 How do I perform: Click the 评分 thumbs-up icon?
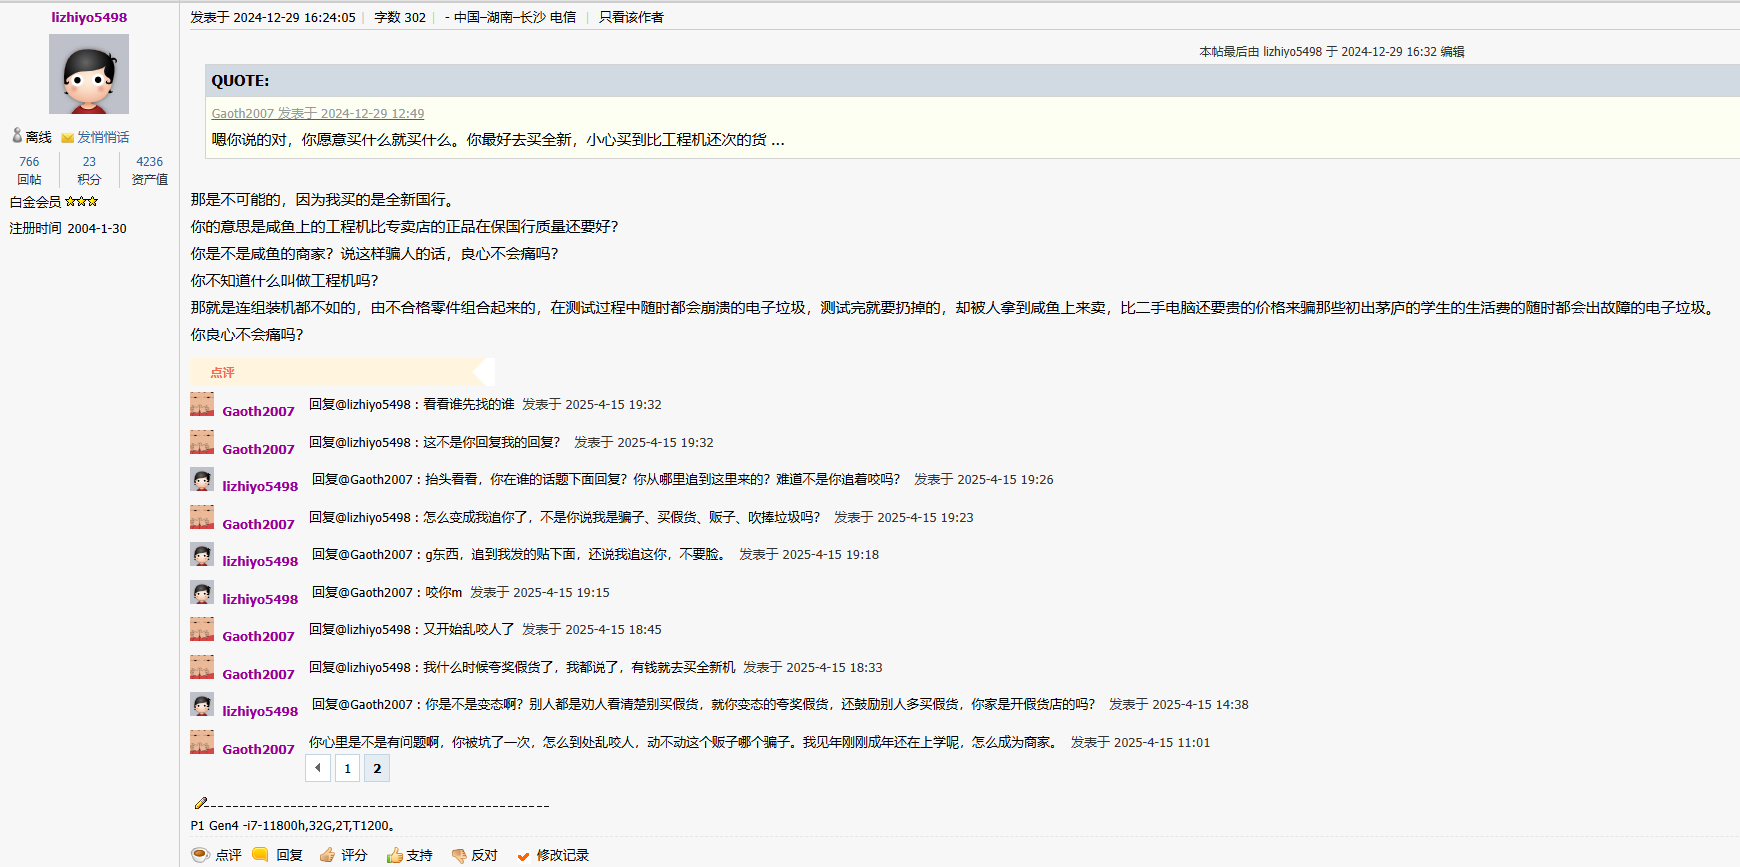pyautogui.click(x=327, y=855)
